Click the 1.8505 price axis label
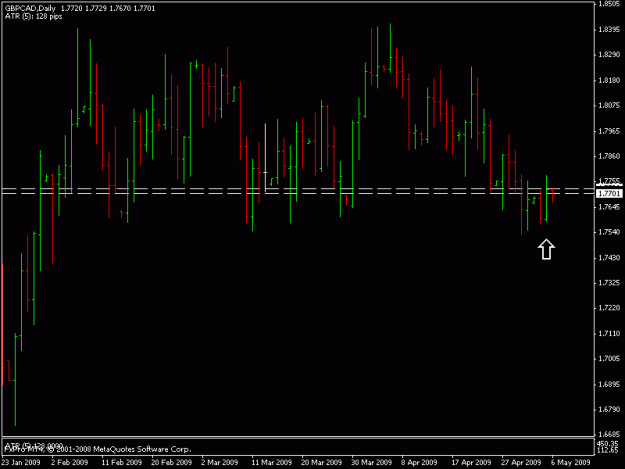 click(x=609, y=4)
